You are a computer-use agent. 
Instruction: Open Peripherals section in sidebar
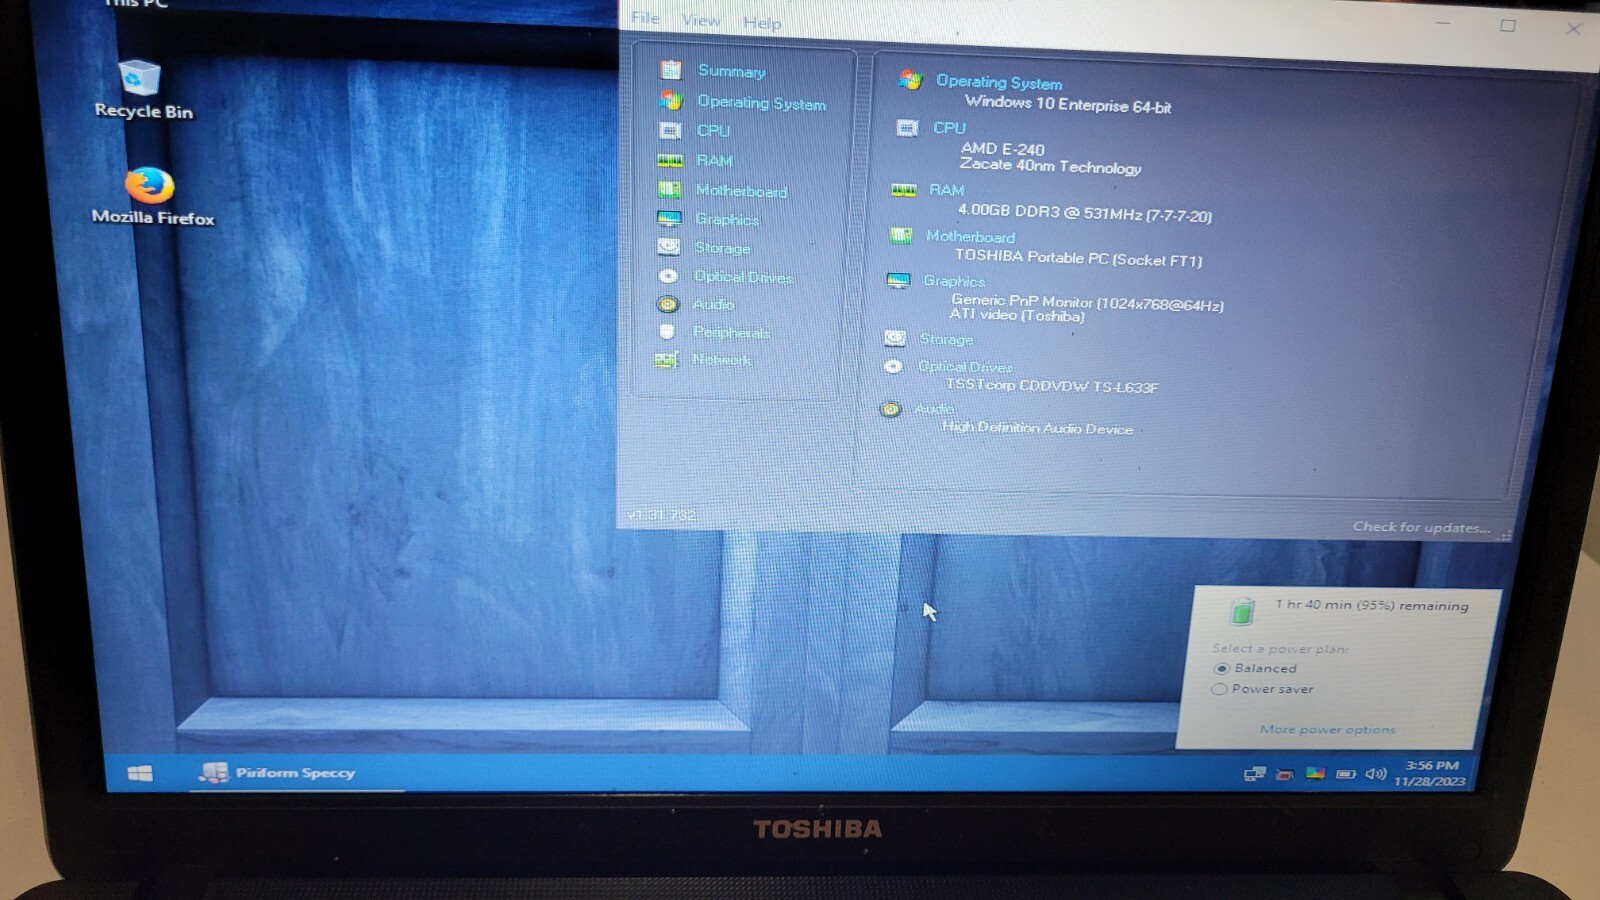pos(731,332)
